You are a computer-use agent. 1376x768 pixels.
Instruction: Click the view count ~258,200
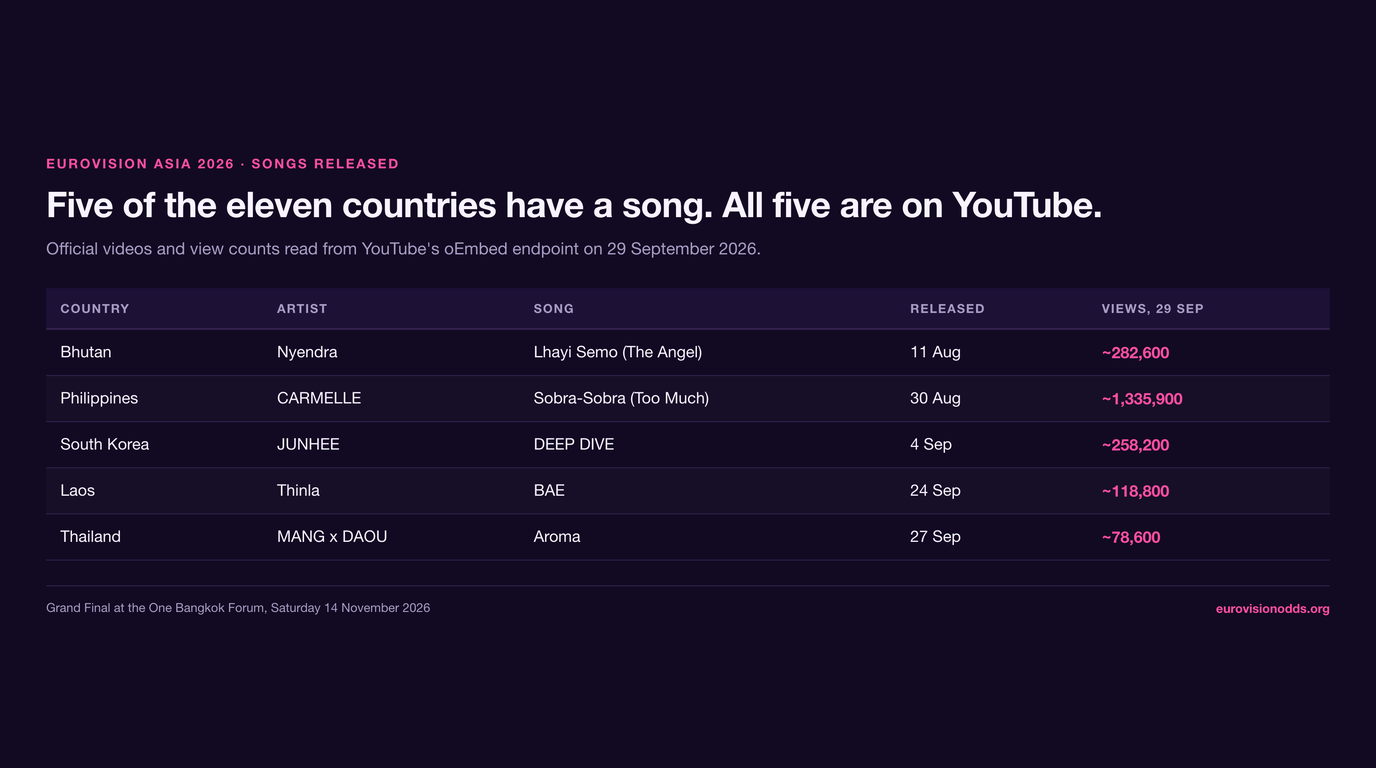point(1135,445)
